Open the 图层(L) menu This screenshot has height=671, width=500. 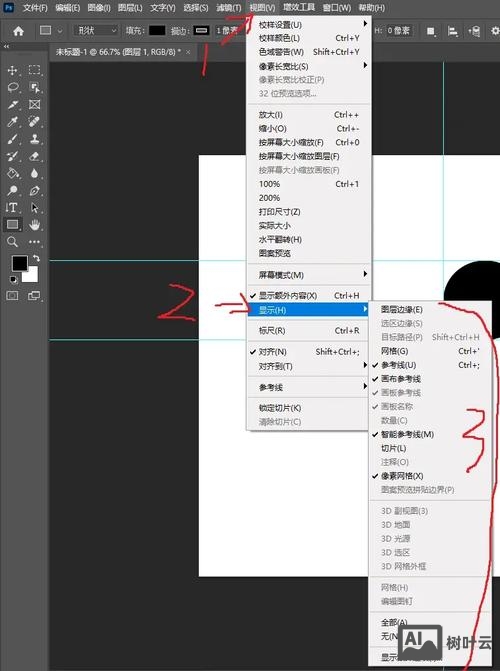tap(130, 8)
